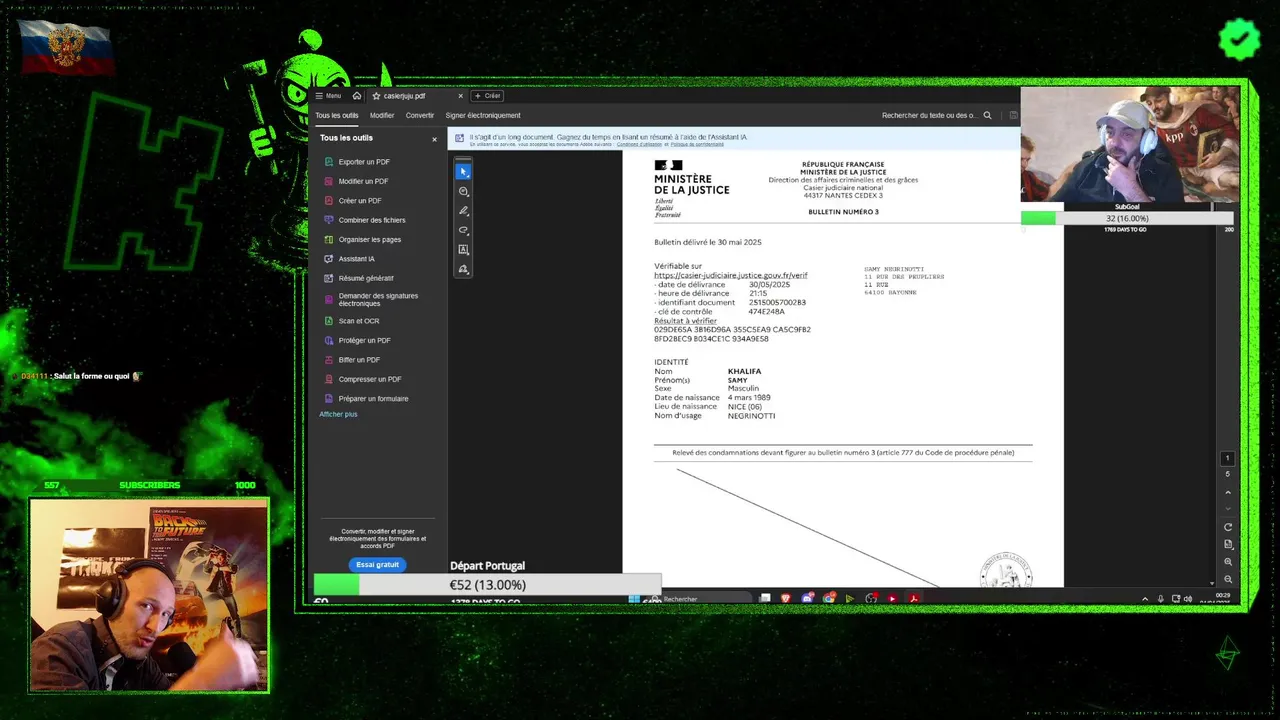This screenshot has height=720, width=1280.
Task: Click the Essai gratuit button
Action: coord(377,564)
